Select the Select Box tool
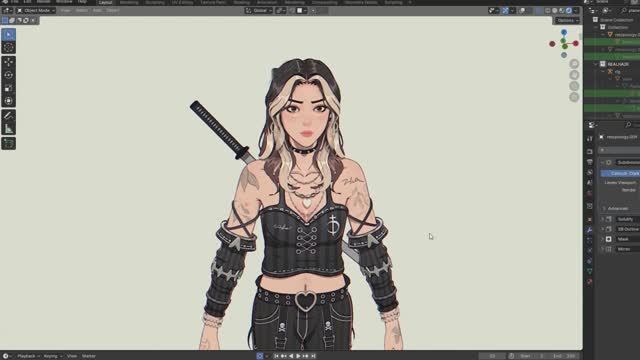The image size is (640, 360). [x=9, y=35]
